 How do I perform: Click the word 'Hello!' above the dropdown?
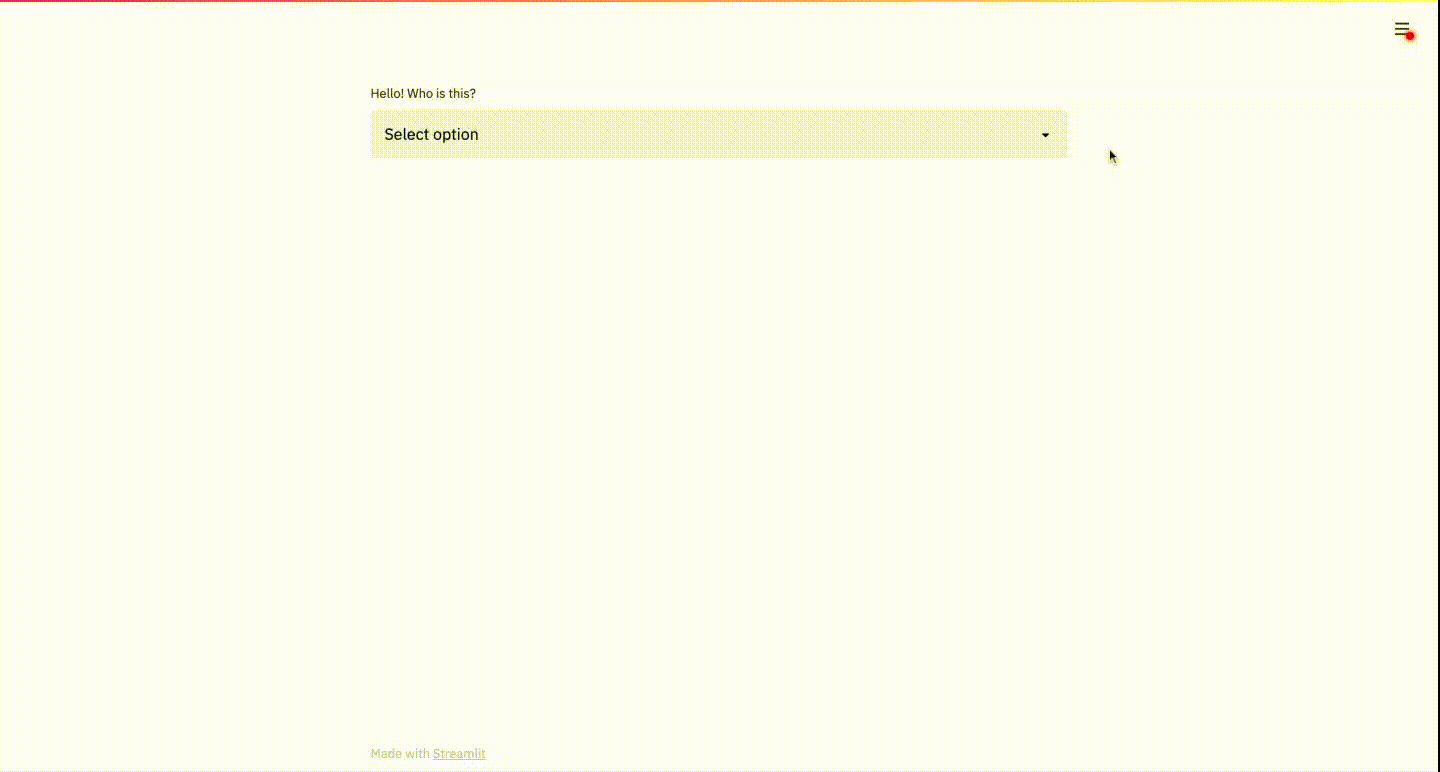[x=387, y=93]
